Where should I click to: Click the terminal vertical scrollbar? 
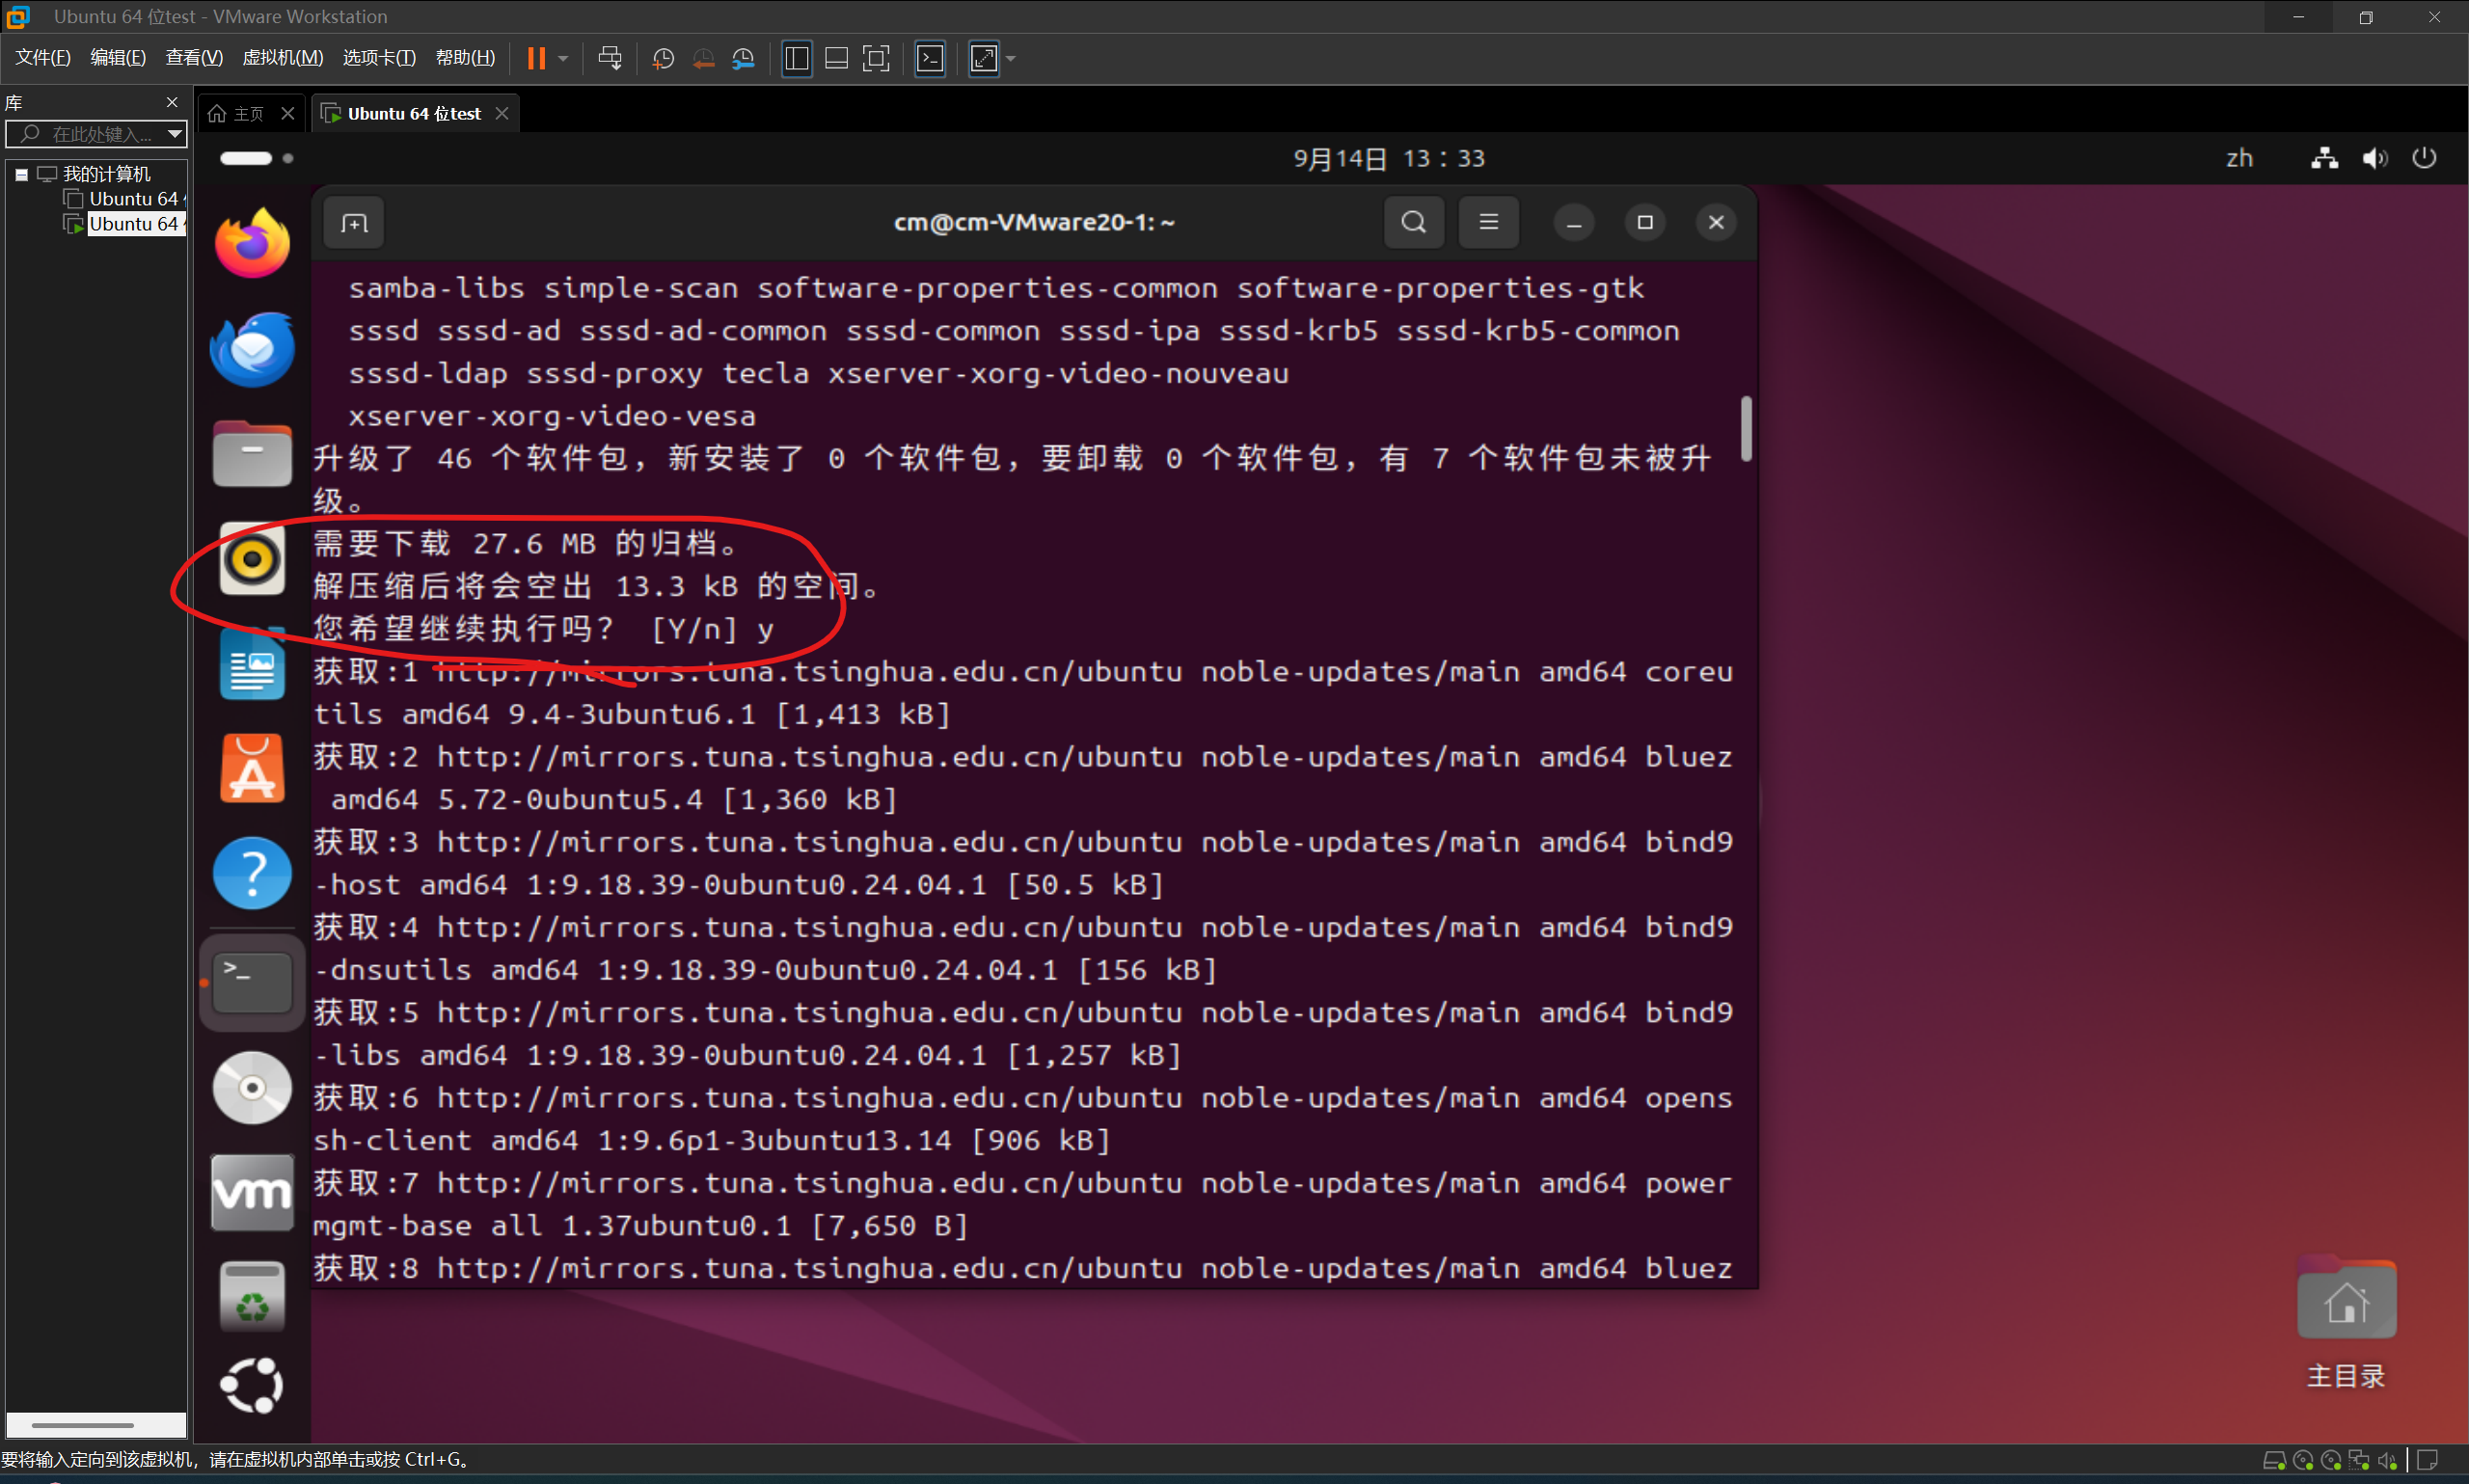[1746, 430]
